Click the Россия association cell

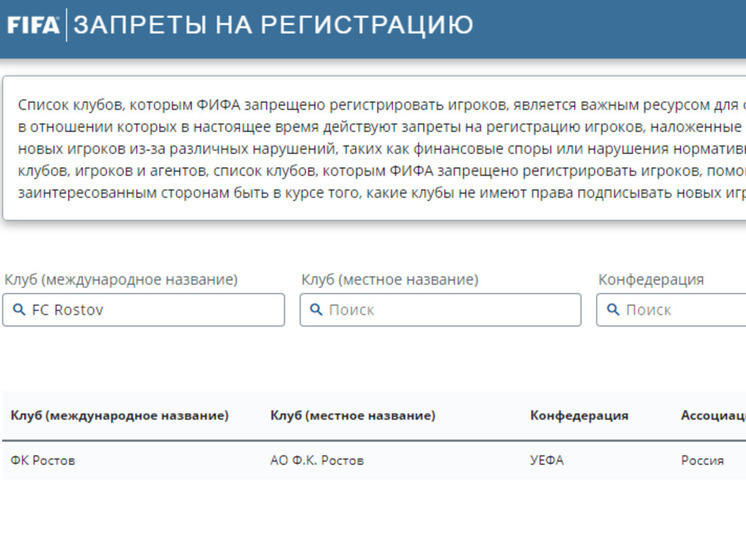pyautogui.click(x=702, y=460)
